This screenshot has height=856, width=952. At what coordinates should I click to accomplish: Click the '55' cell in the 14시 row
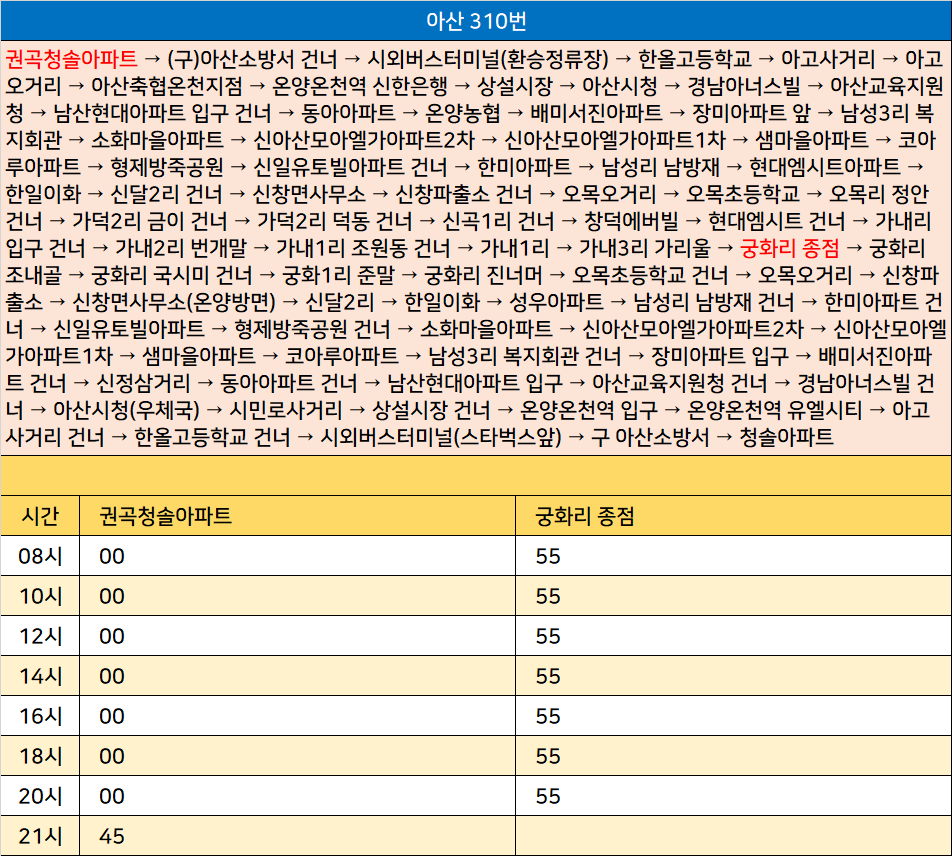pos(733,676)
